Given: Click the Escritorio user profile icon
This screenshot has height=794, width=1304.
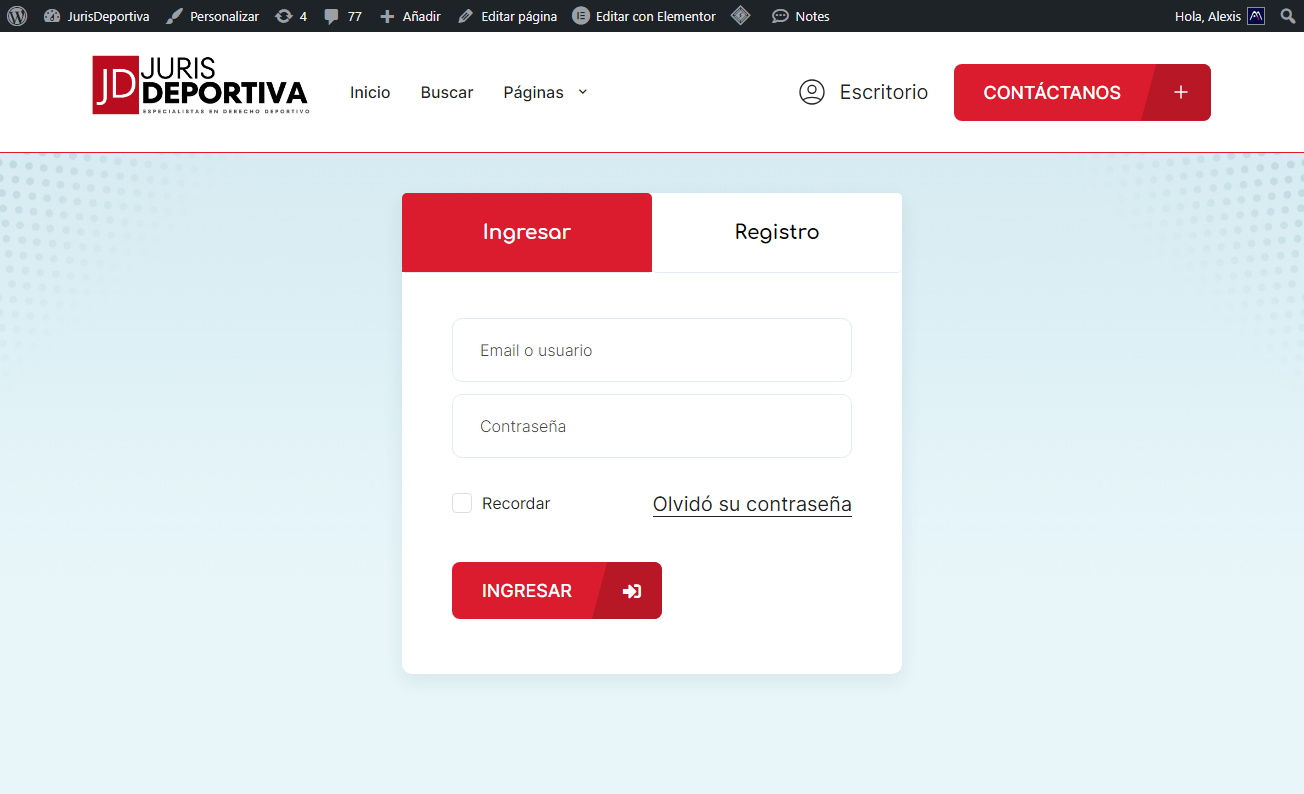Looking at the screenshot, I should (811, 92).
